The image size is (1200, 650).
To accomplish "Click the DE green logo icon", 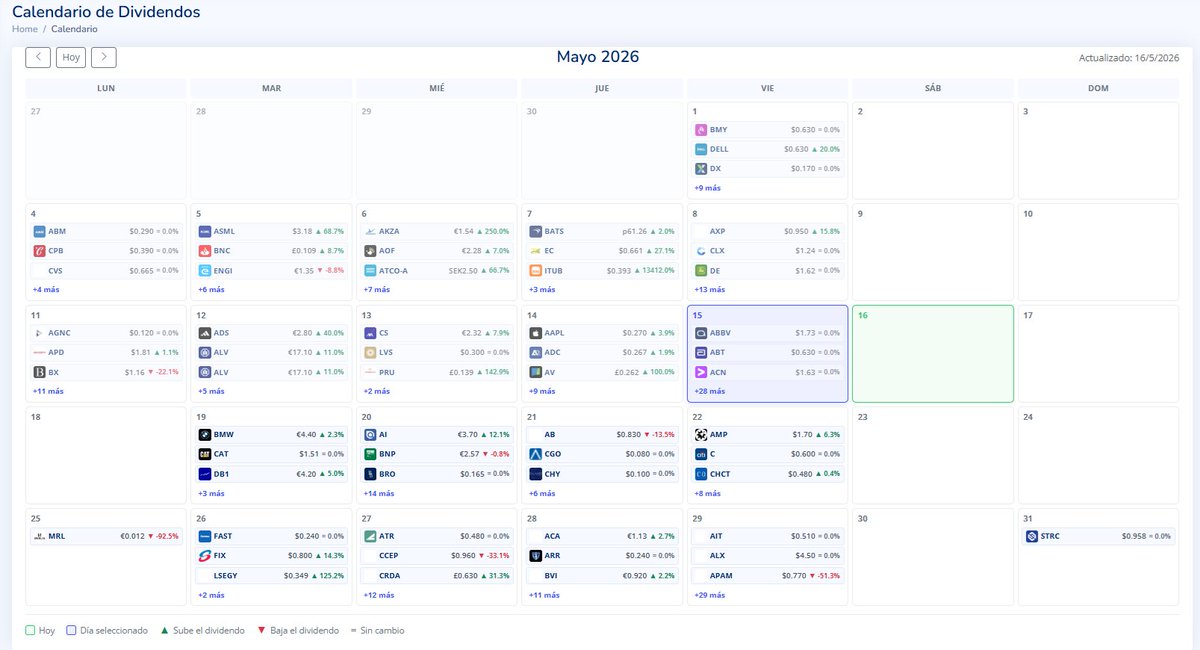I will pos(701,270).
